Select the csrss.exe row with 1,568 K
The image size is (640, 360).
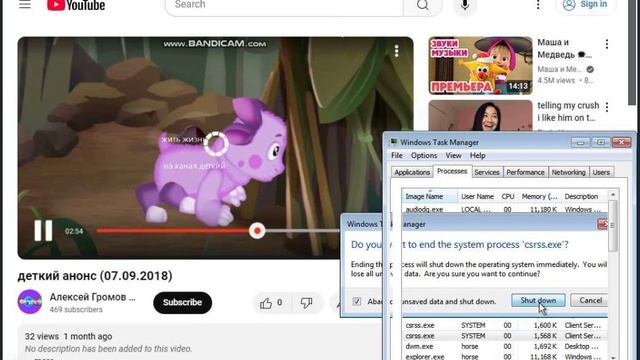pos(504,336)
